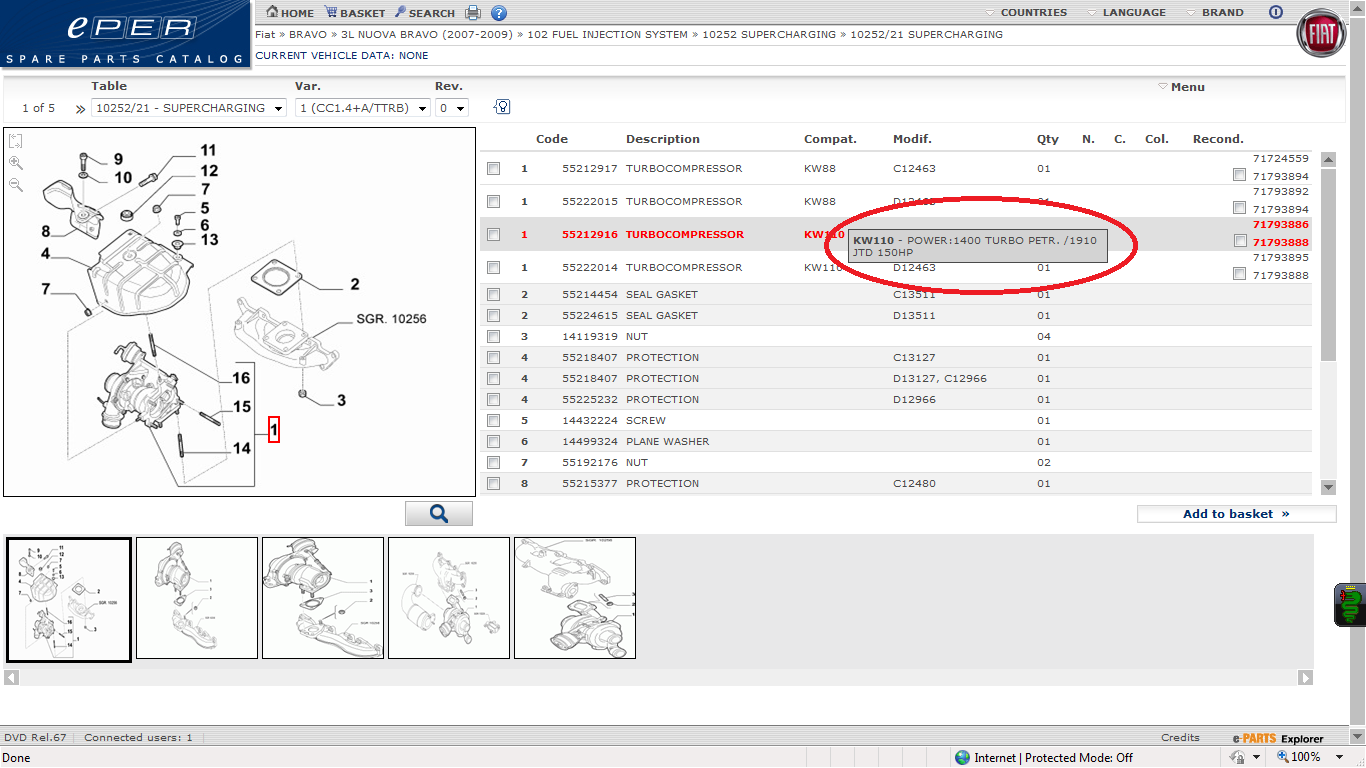The image size is (1366, 768).
Task: Click reconditioned code 71793886
Action: coord(1280,225)
